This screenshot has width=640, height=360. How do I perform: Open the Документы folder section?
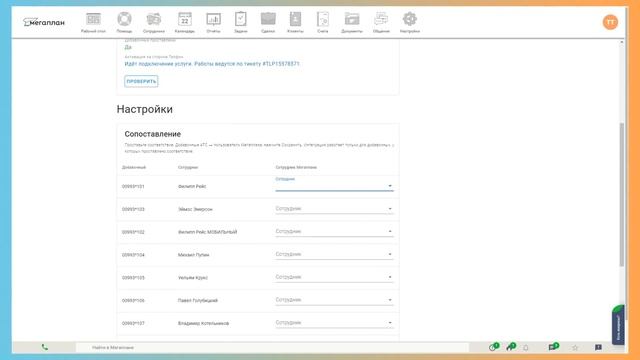(x=351, y=22)
